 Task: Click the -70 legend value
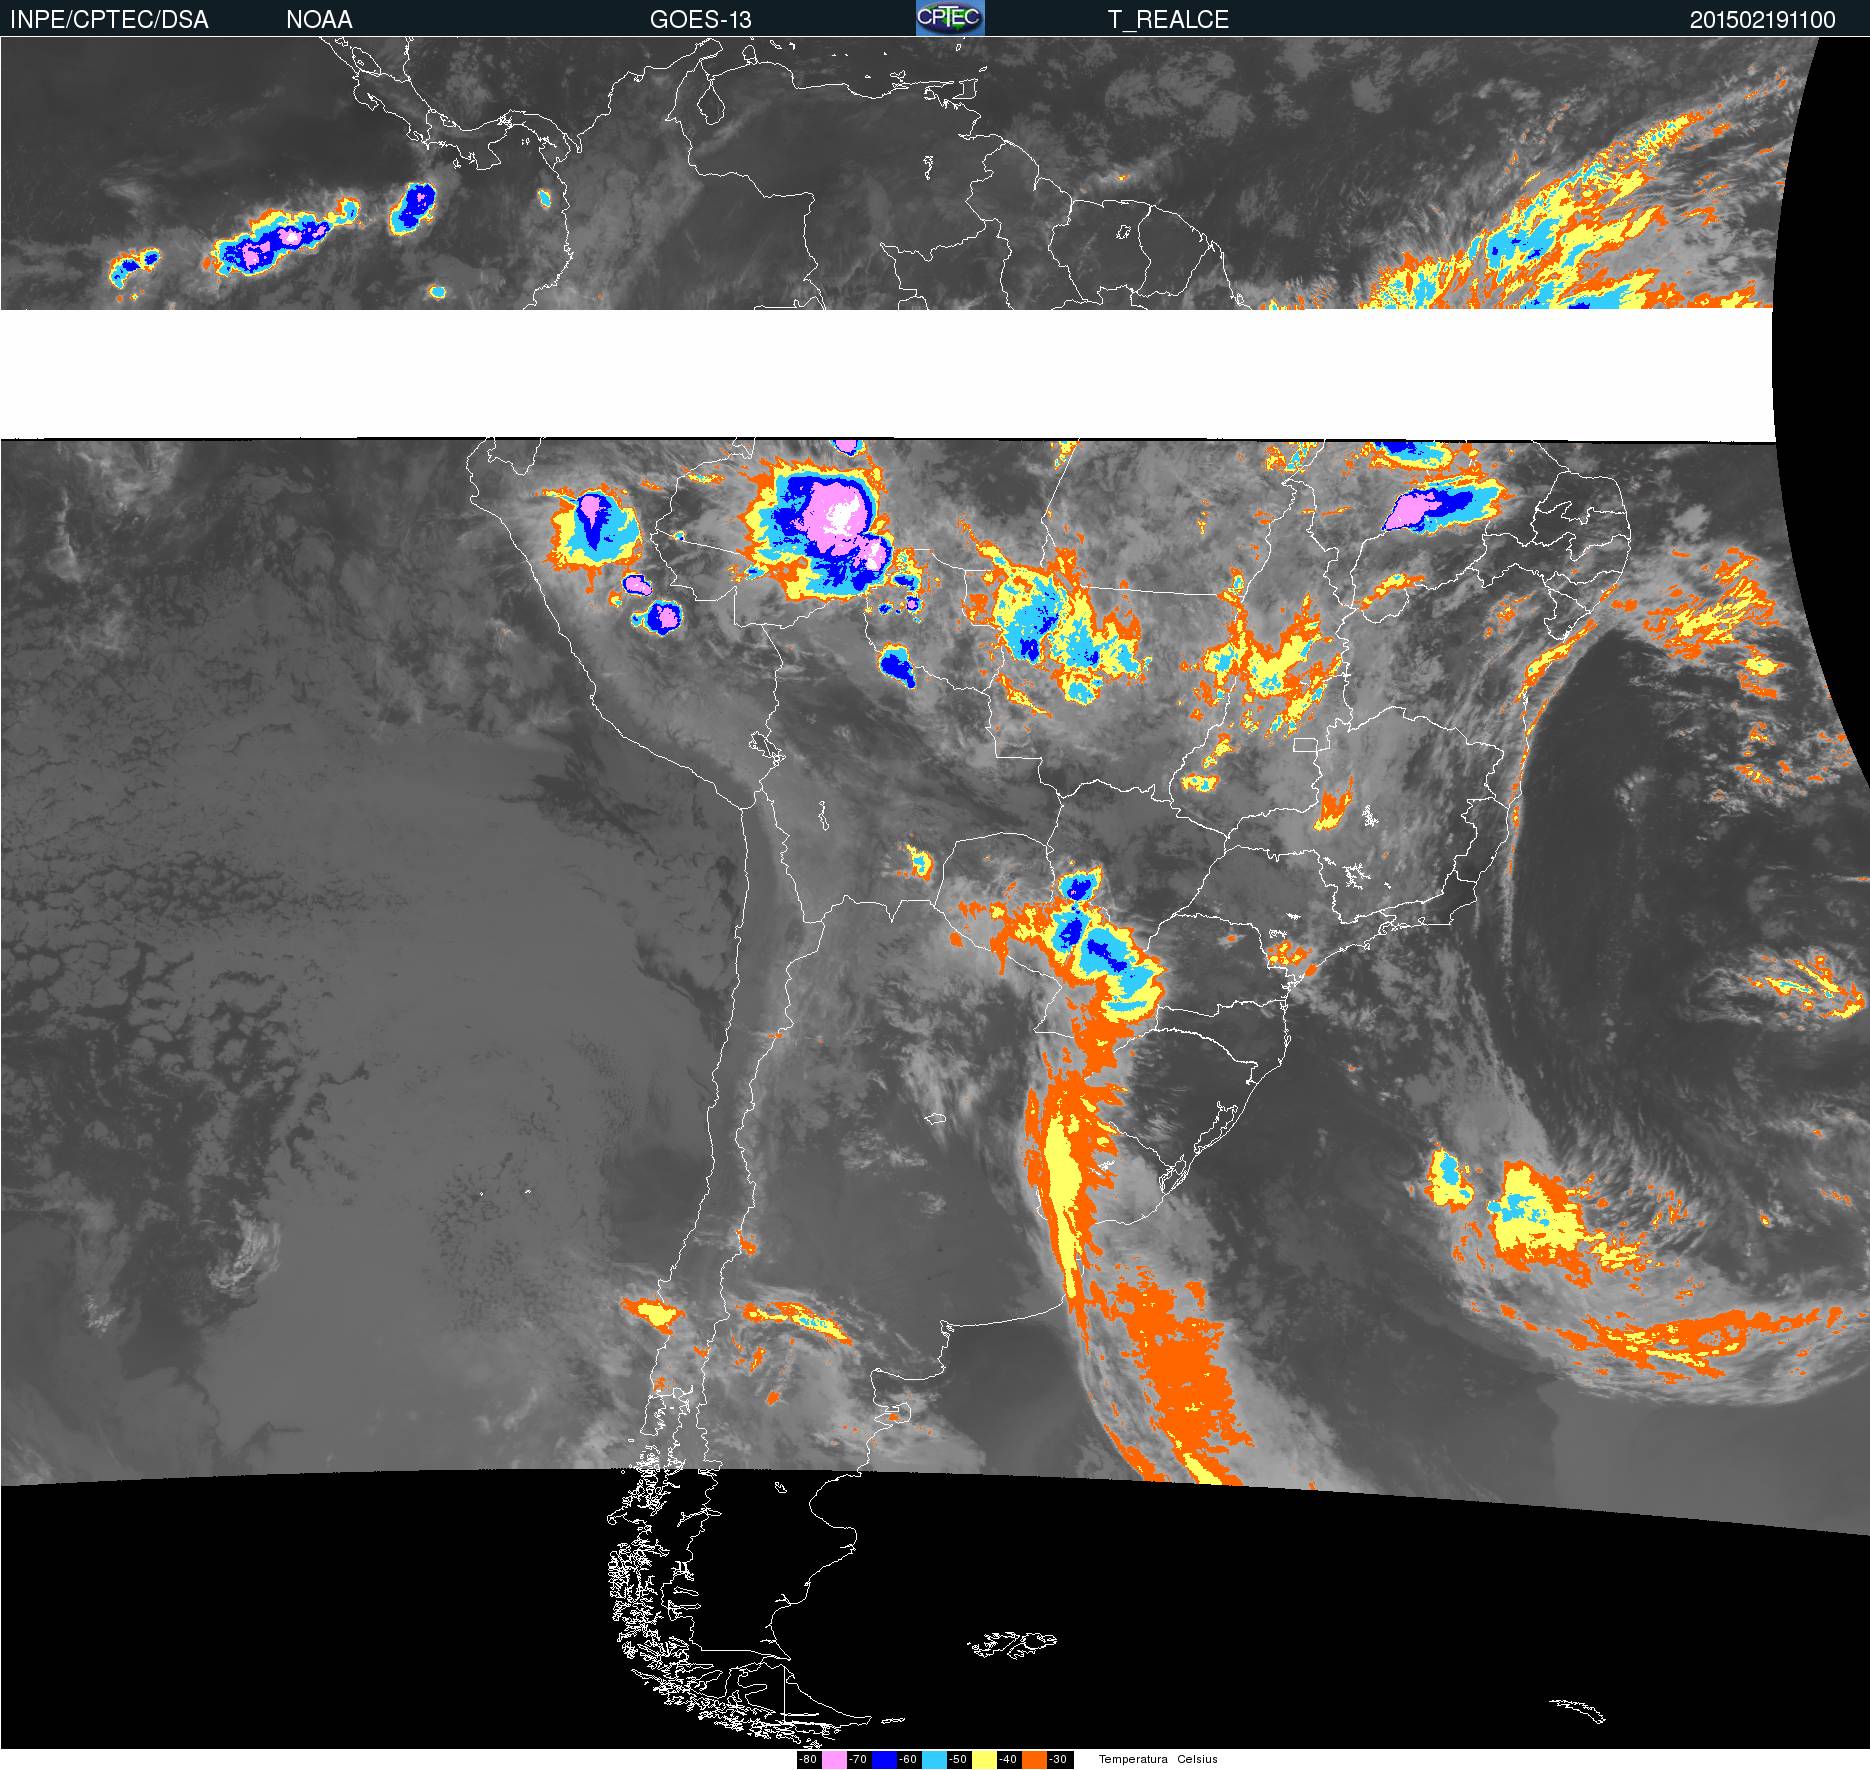click(x=858, y=1760)
